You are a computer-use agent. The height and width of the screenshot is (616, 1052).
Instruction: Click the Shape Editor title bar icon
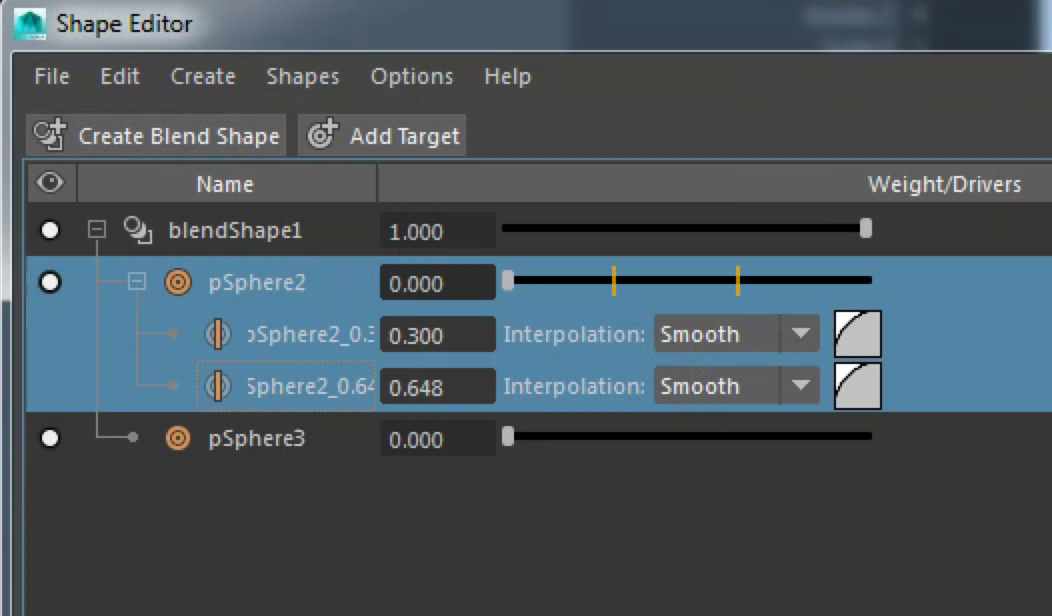point(31,23)
